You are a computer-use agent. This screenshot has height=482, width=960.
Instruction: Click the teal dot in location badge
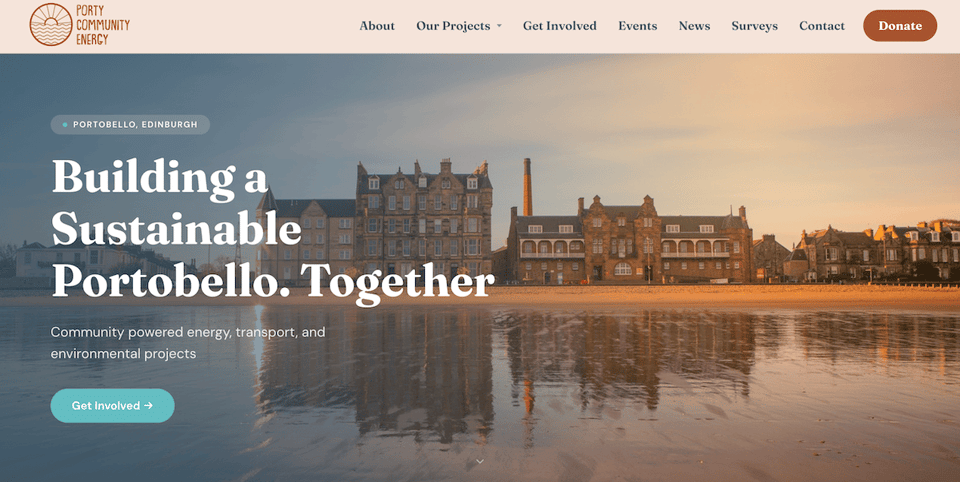(x=65, y=124)
